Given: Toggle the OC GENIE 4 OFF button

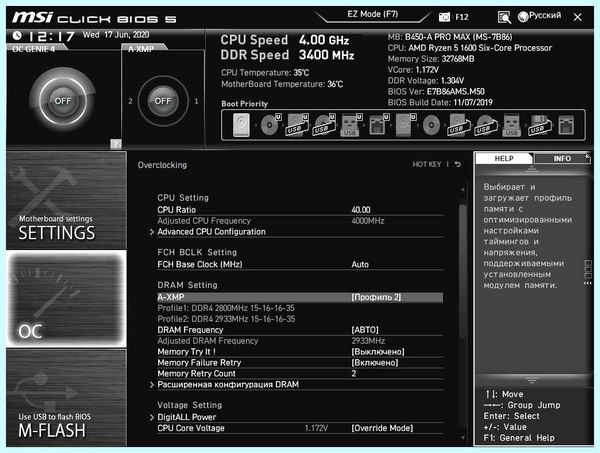Looking at the screenshot, I should tap(63, 101).
